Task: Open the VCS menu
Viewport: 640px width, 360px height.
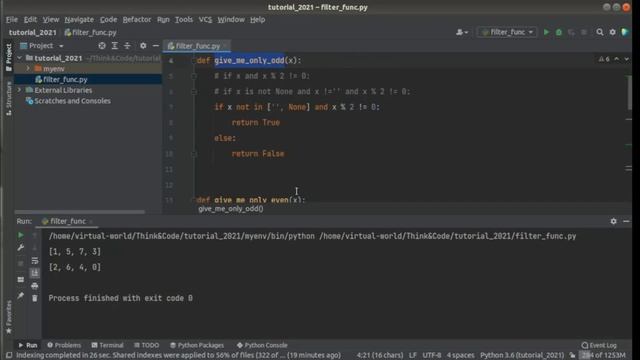Action: [x=205, y=19]
